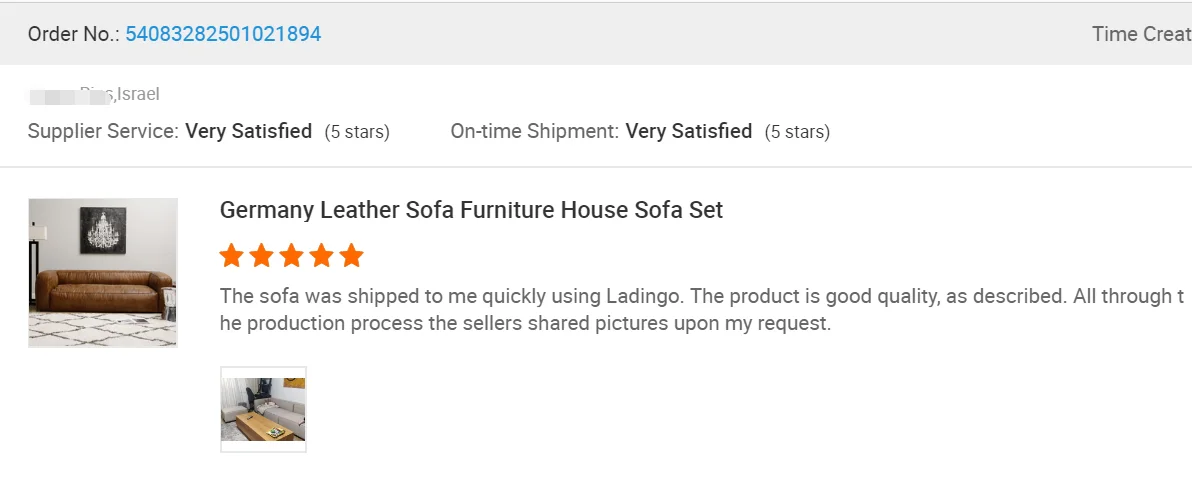Click the second orange rating star
The height and width of the screenshot is (482, 1192).
pos(262,256)
